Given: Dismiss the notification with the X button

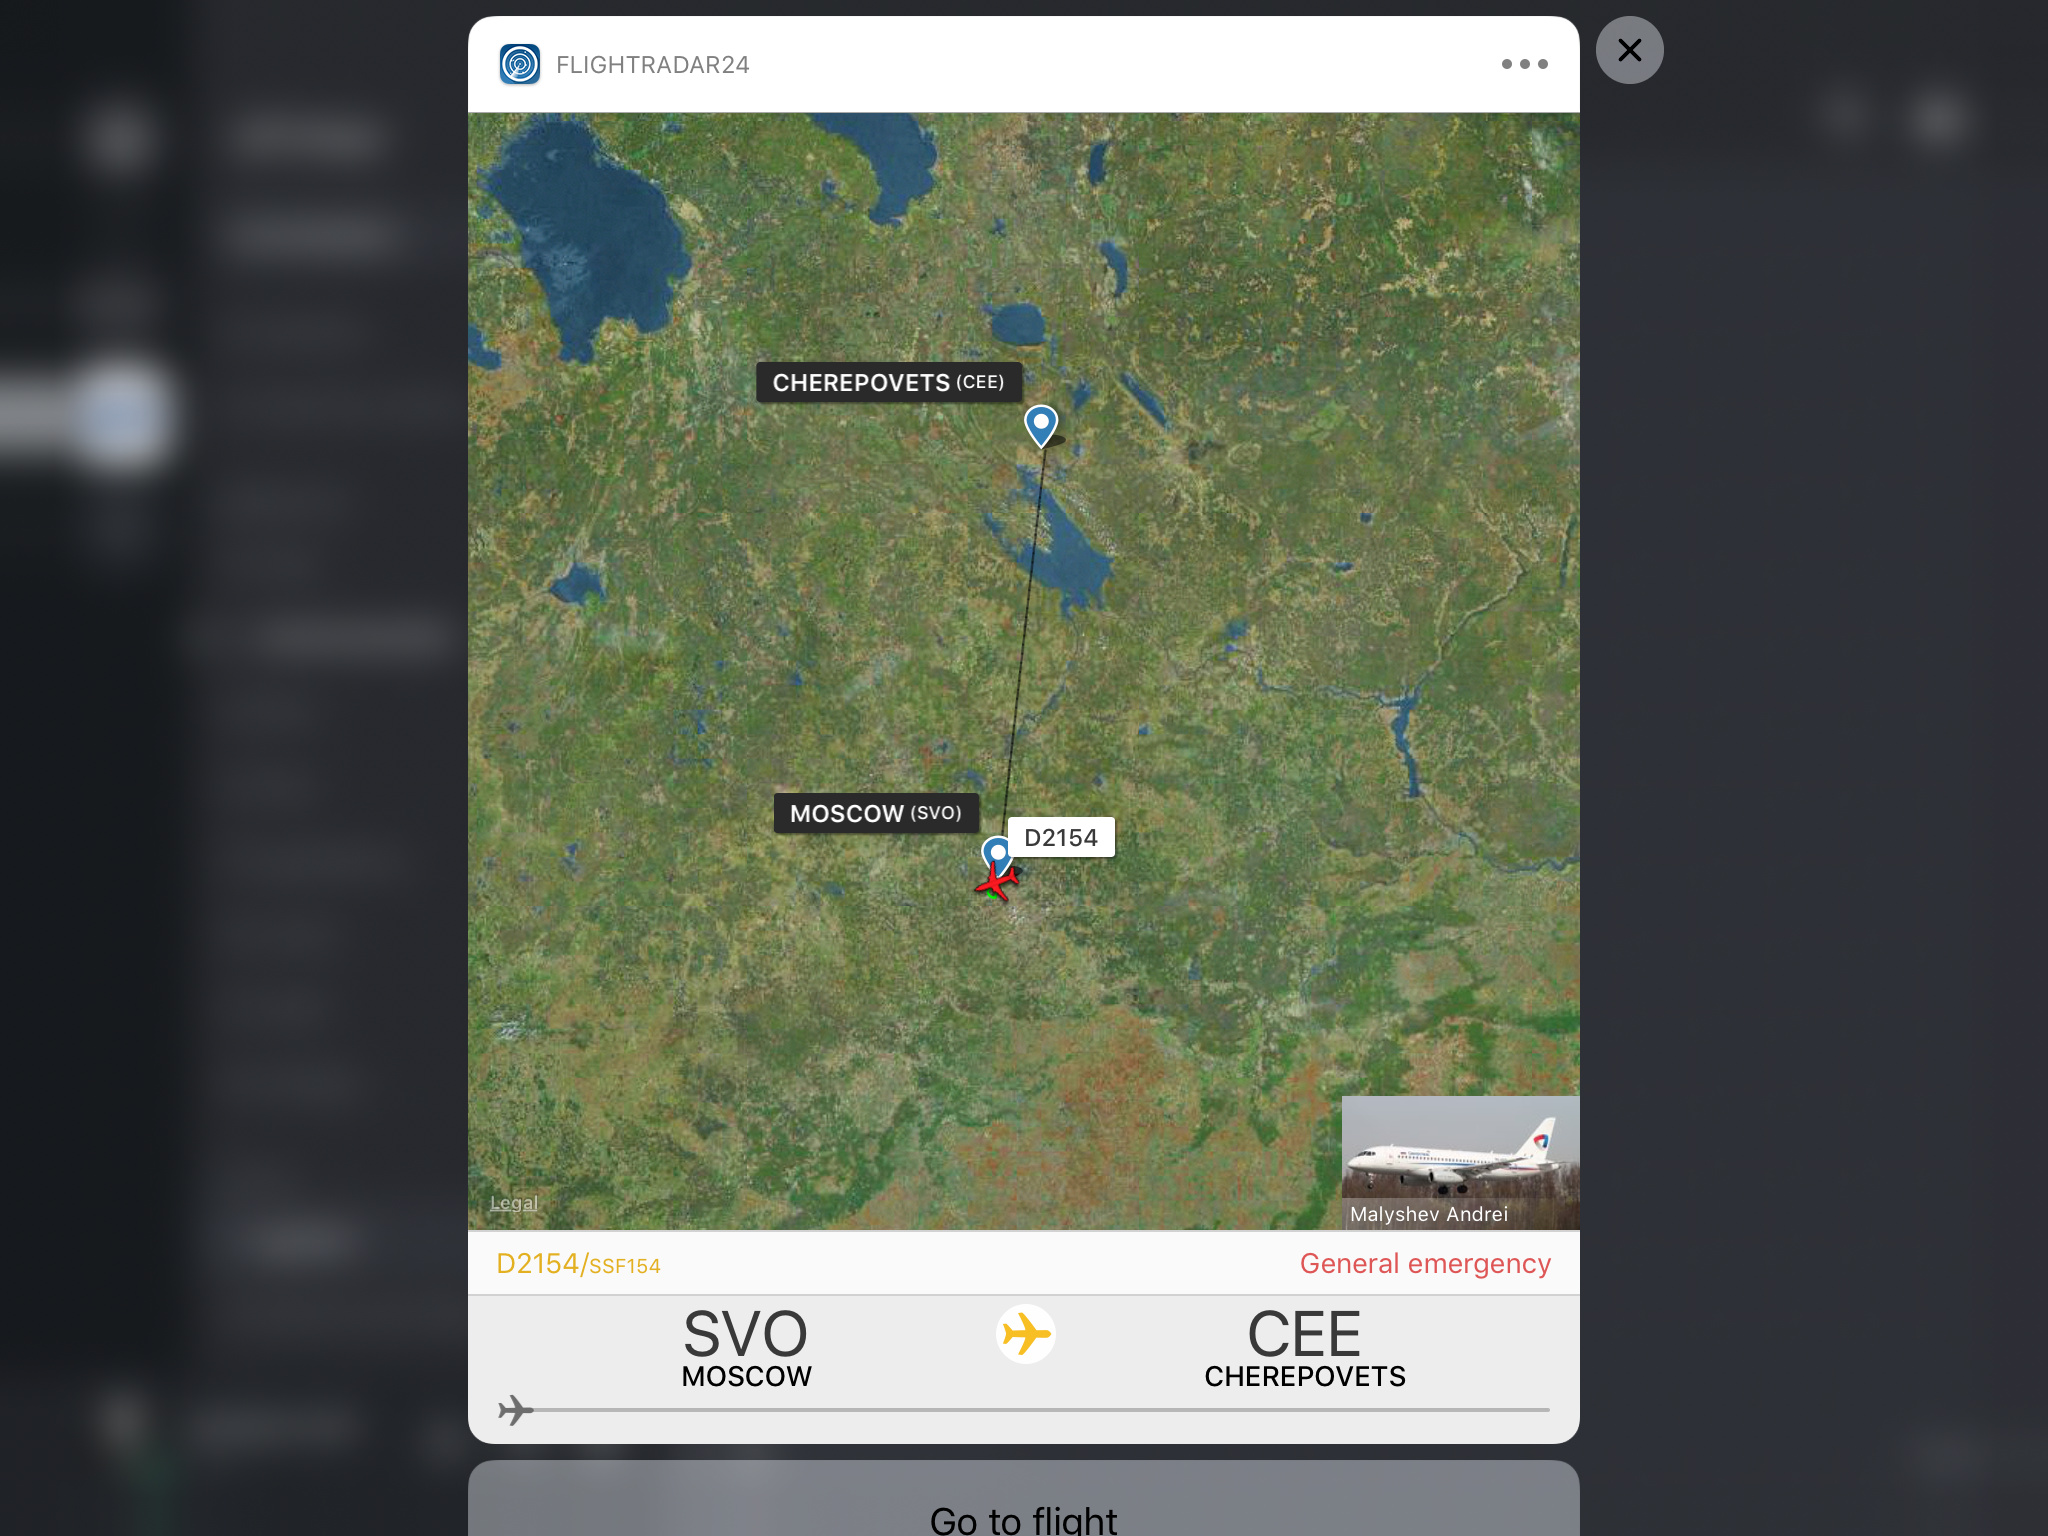Looking at the screenshot, I should pyautogui.click(x=1629, y=50).
